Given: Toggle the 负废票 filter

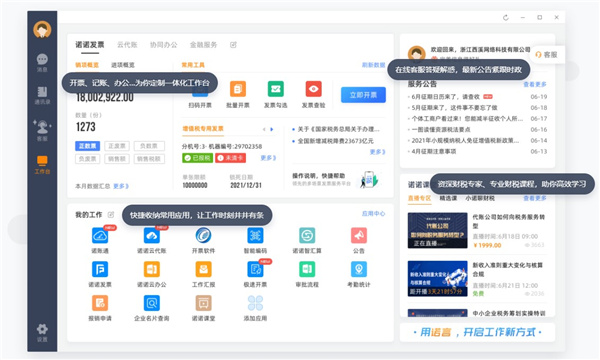Looking at the screenshot, I should 87,159.
